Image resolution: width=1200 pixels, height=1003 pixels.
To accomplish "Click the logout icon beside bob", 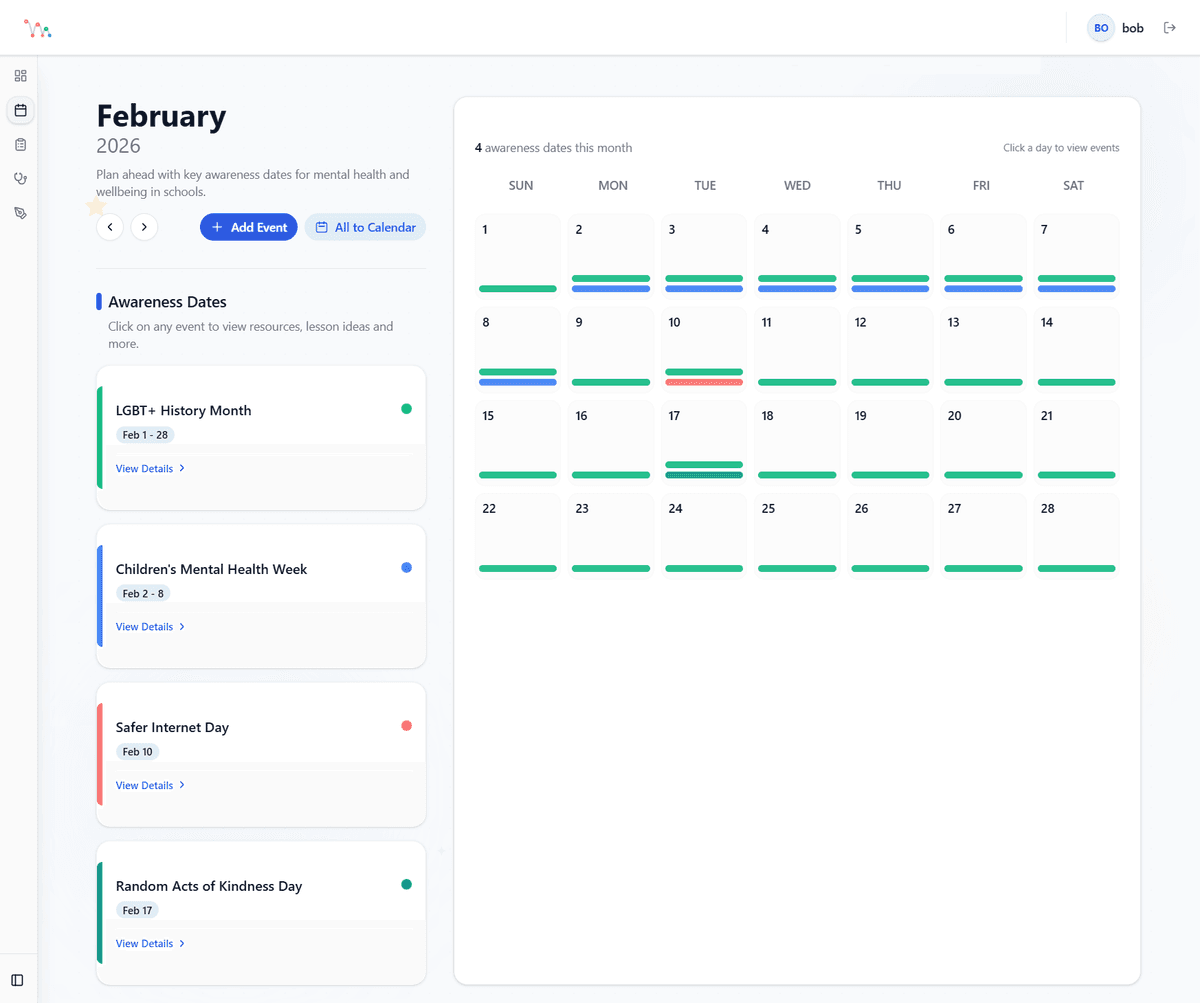I will (x=1170, y=28).
